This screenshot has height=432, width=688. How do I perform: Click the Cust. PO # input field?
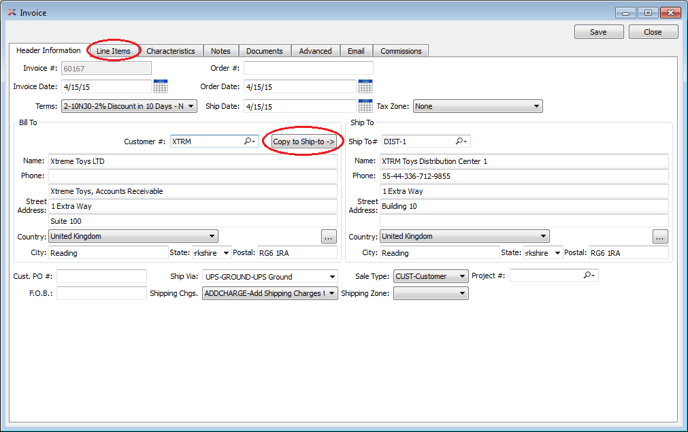pos(101,276)
